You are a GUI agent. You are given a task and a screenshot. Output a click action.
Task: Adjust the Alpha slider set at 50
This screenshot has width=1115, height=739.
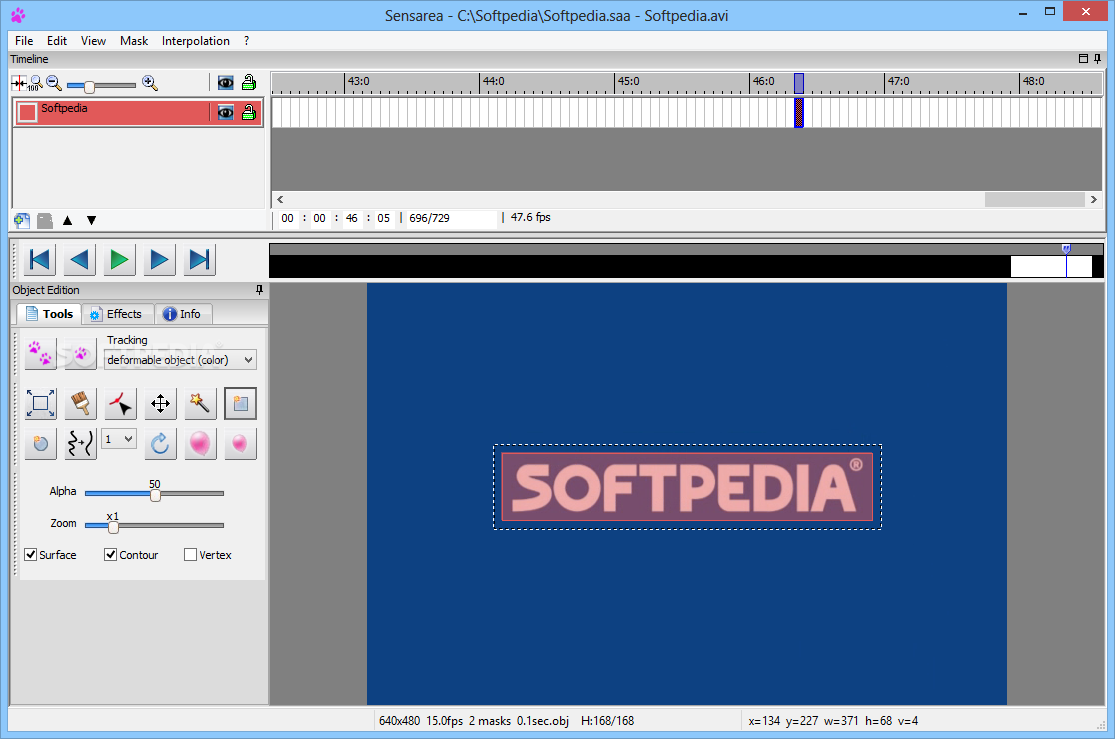[x=155, y=494]
